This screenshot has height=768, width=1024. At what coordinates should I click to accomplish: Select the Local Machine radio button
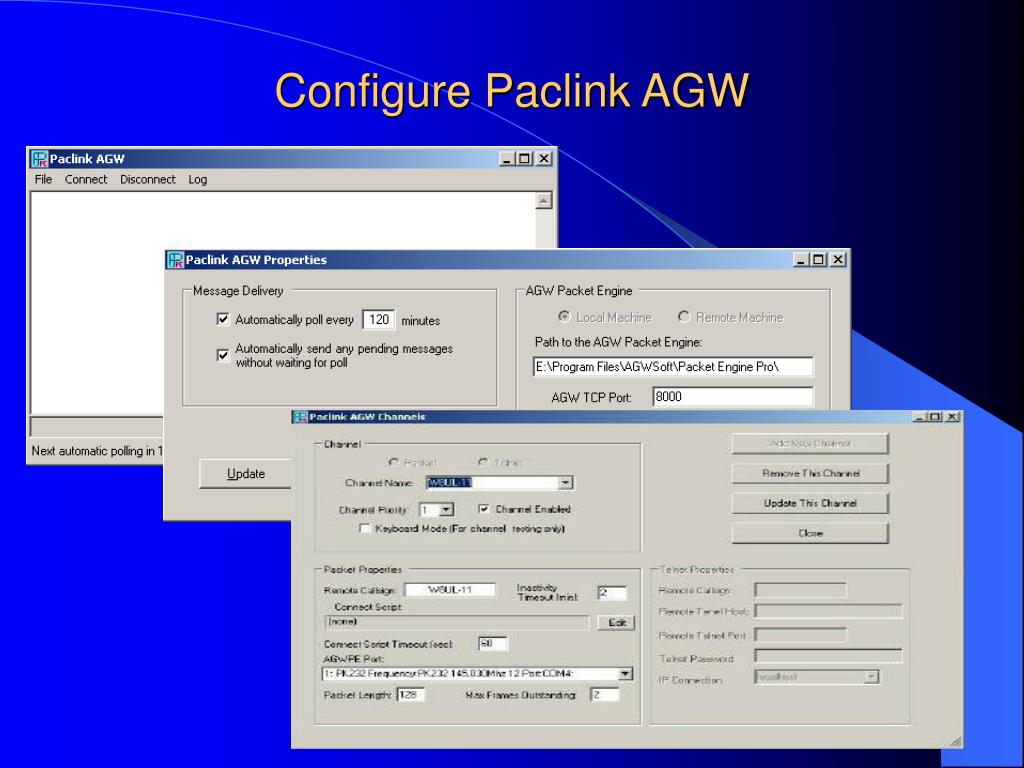pyautogui.click(x=564, y=317)
